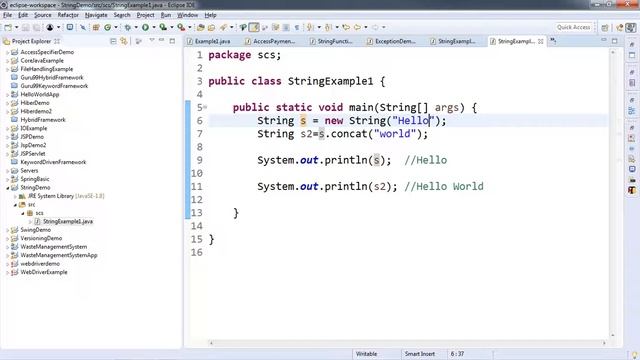Click the Coverage run icon

pyautogui.click(x=163, y=27)
